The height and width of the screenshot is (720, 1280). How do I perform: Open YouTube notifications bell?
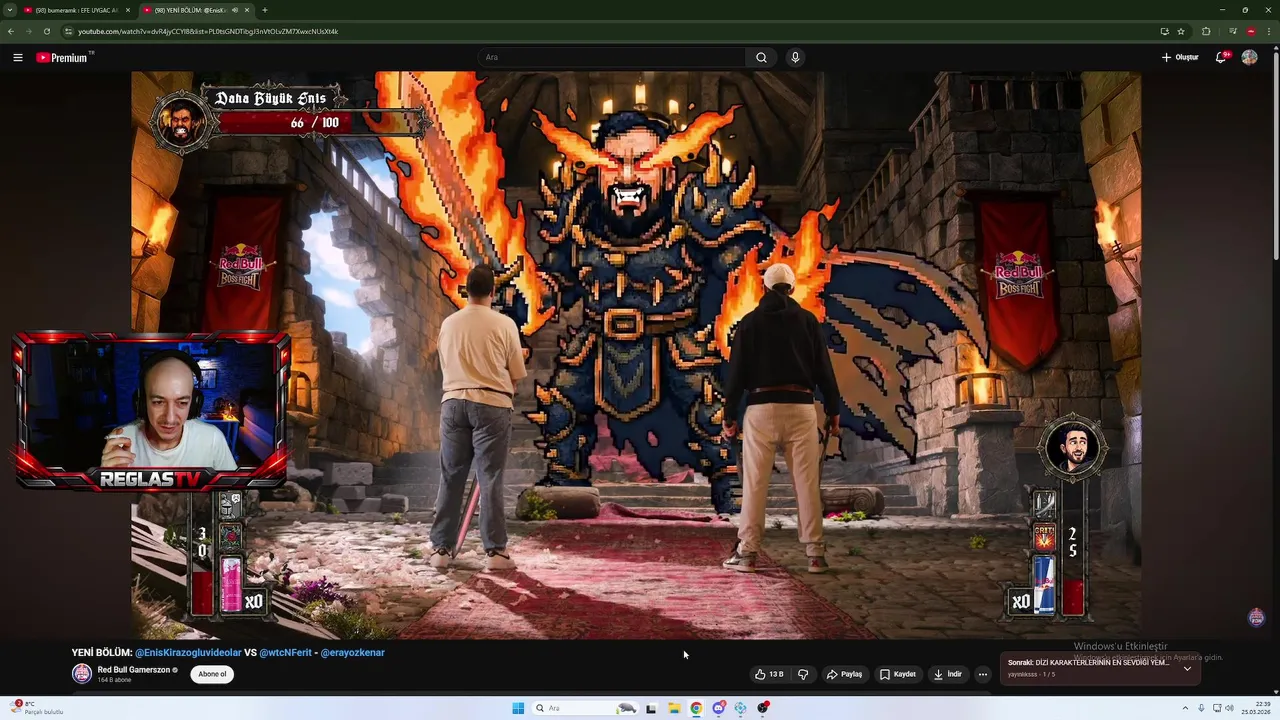pyautogui.click(x=1220, y=57)
